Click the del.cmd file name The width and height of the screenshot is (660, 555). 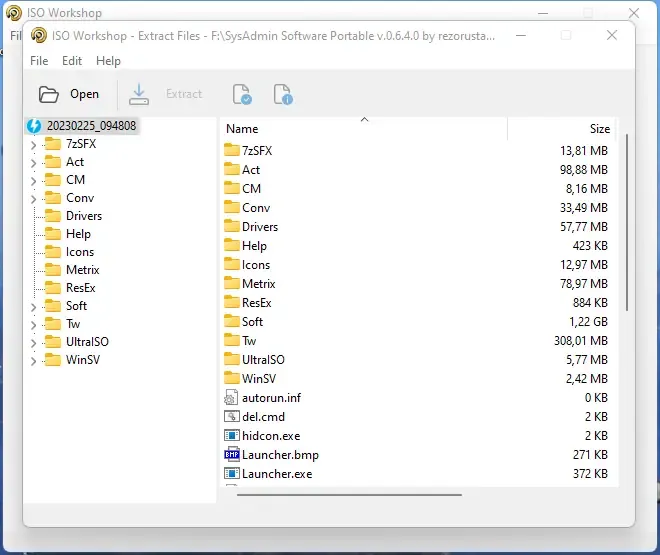263,417
